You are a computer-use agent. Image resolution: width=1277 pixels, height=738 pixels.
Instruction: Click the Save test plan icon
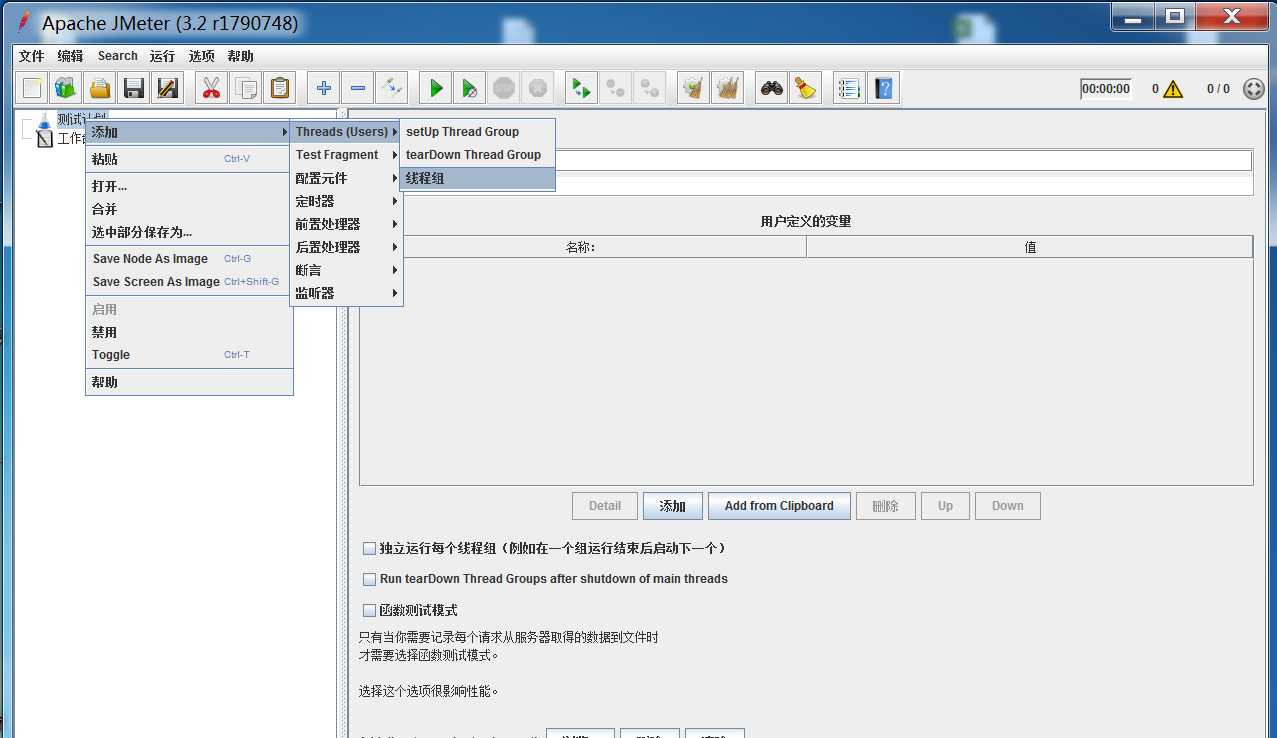tap(133, 88)
